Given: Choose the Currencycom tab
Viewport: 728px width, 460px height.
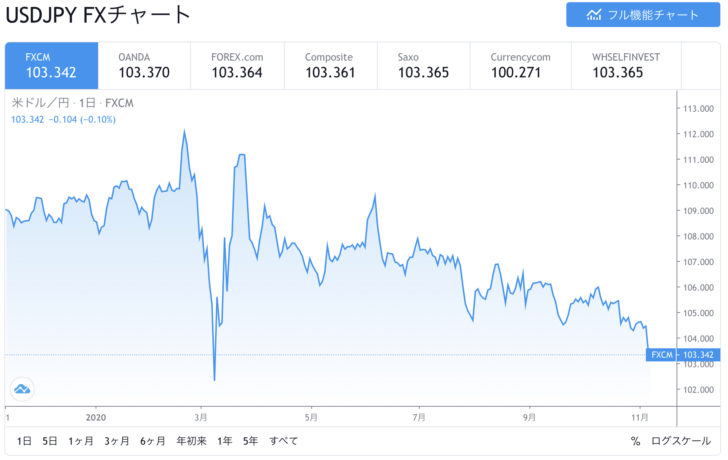Looking at the screenshot, I should 518,65.
